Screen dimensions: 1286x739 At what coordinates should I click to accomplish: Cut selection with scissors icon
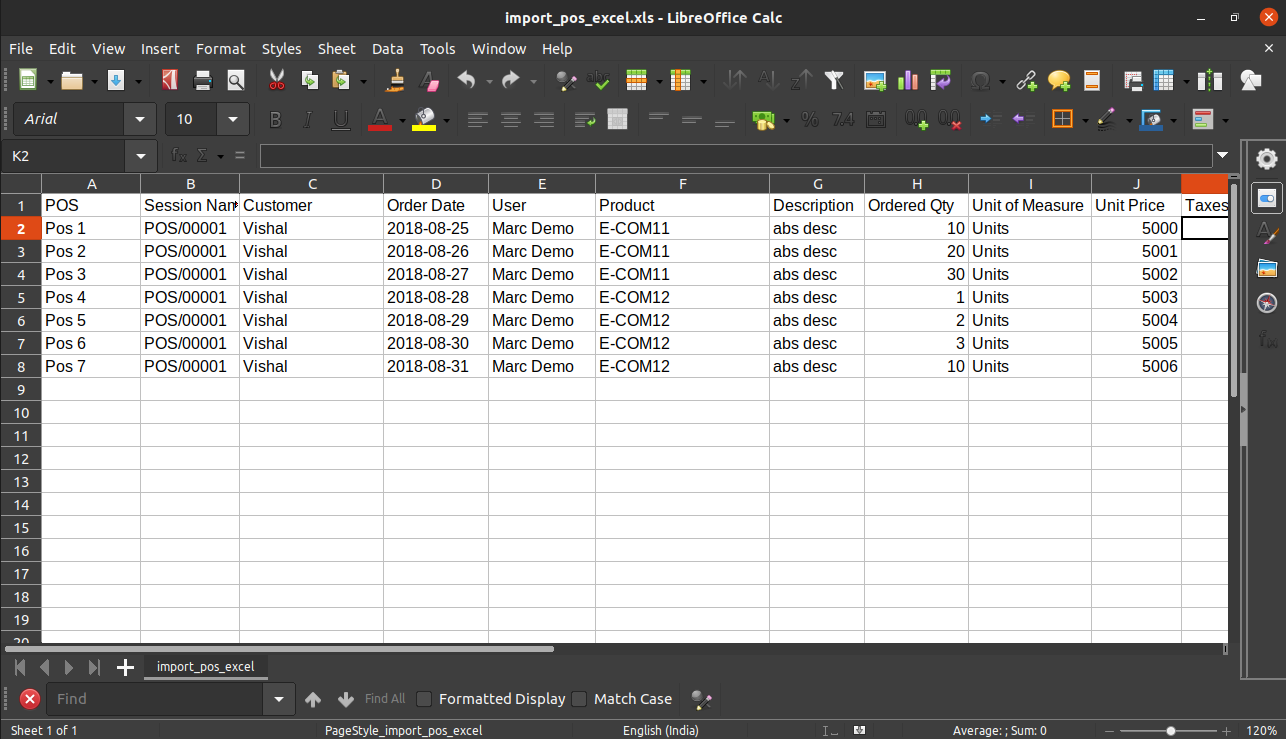pos(277,81)
